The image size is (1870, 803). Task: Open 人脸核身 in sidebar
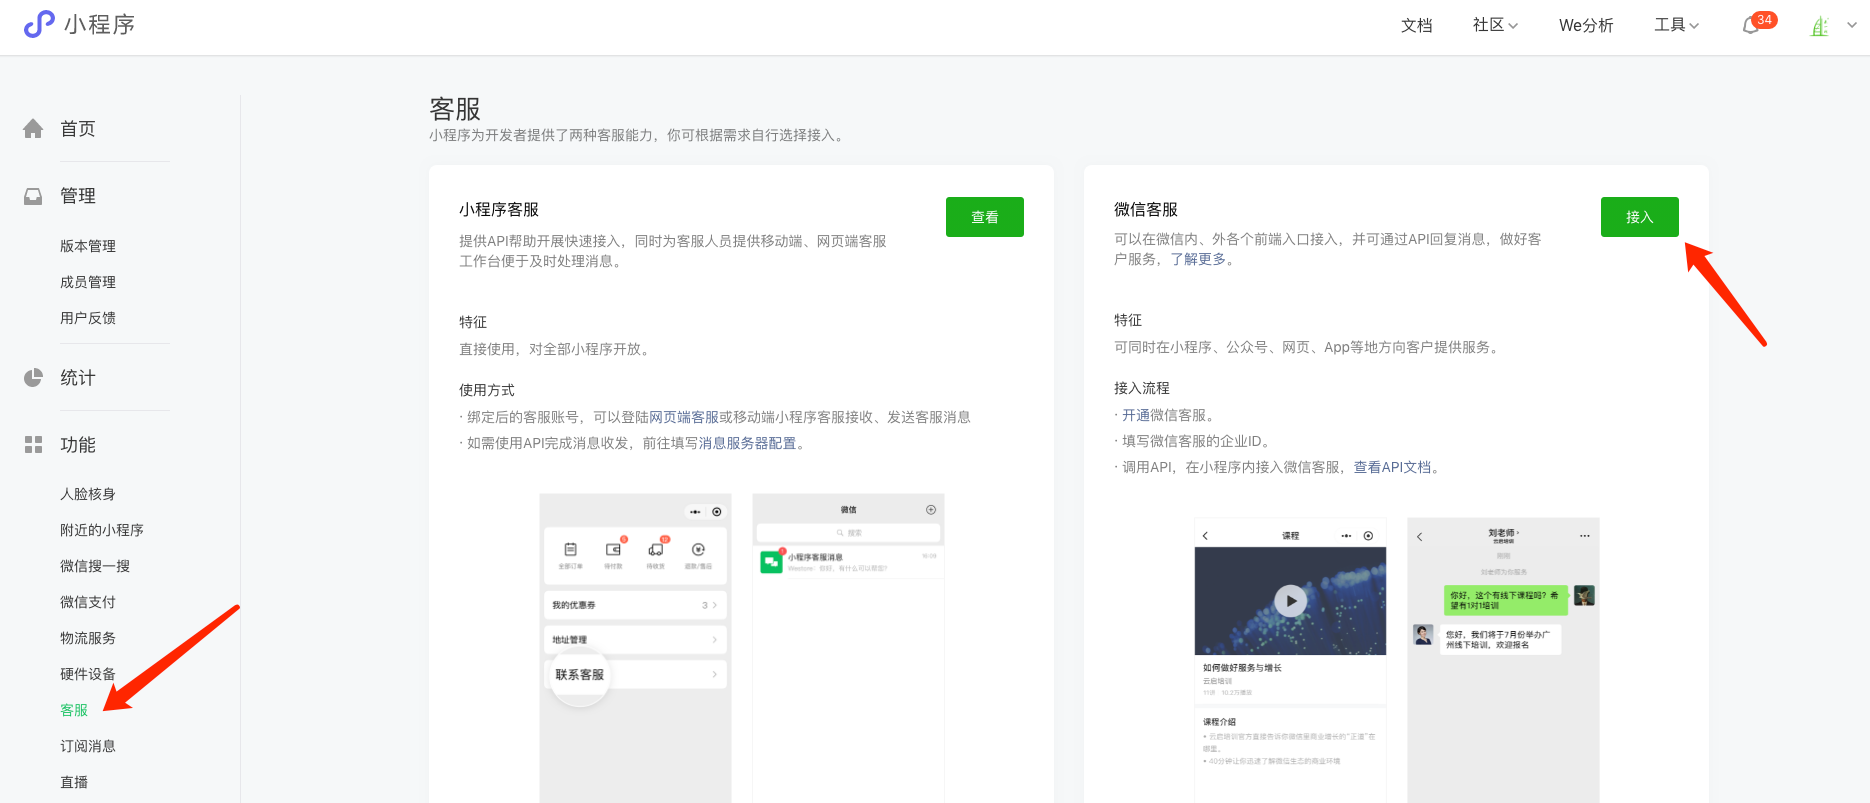pos(88,494)
